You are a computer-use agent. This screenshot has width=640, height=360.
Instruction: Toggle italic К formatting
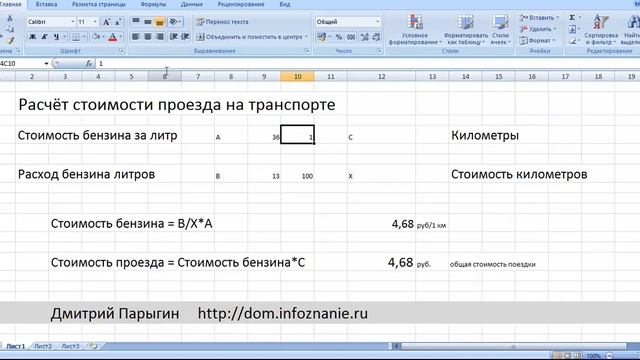point(44,37)
